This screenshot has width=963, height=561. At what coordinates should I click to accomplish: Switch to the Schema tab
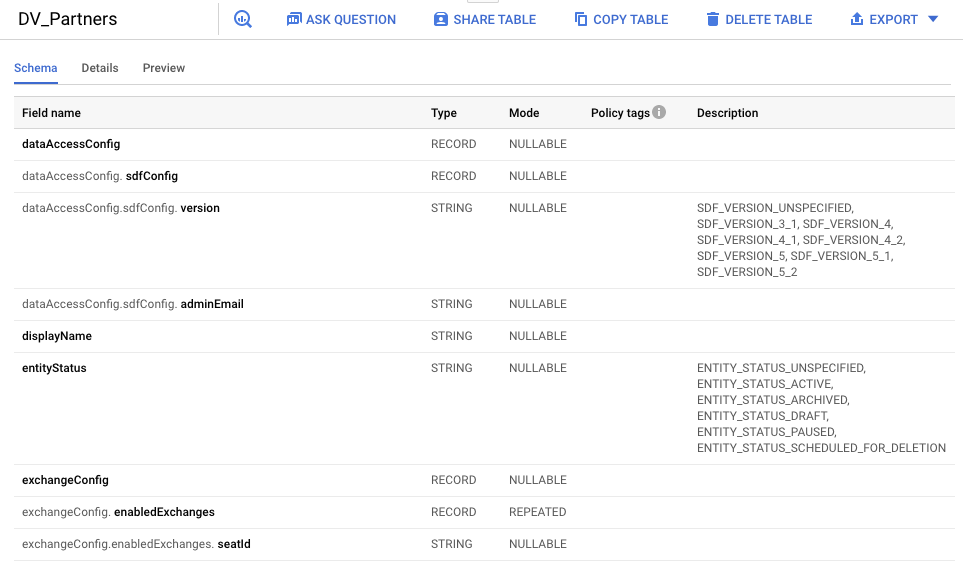36,68
